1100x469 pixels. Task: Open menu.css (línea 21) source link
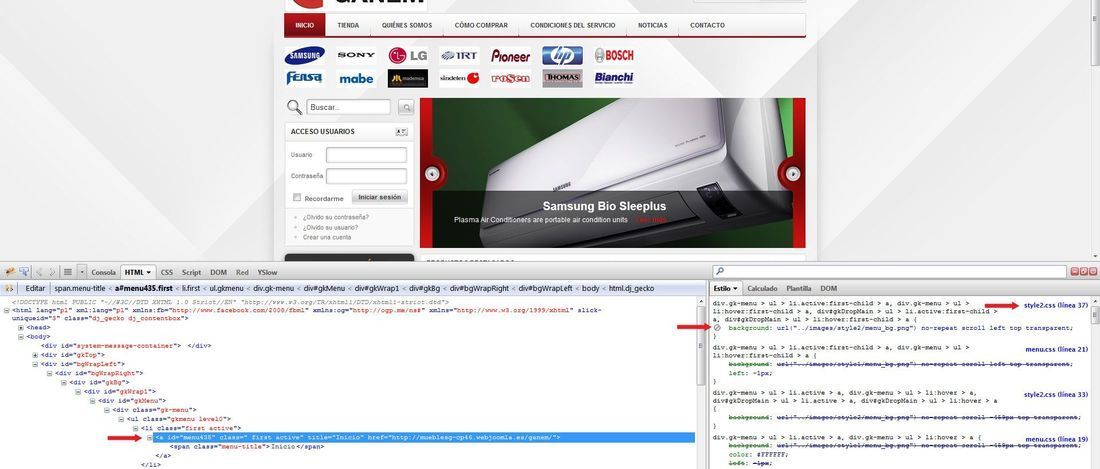[1057, 348]
